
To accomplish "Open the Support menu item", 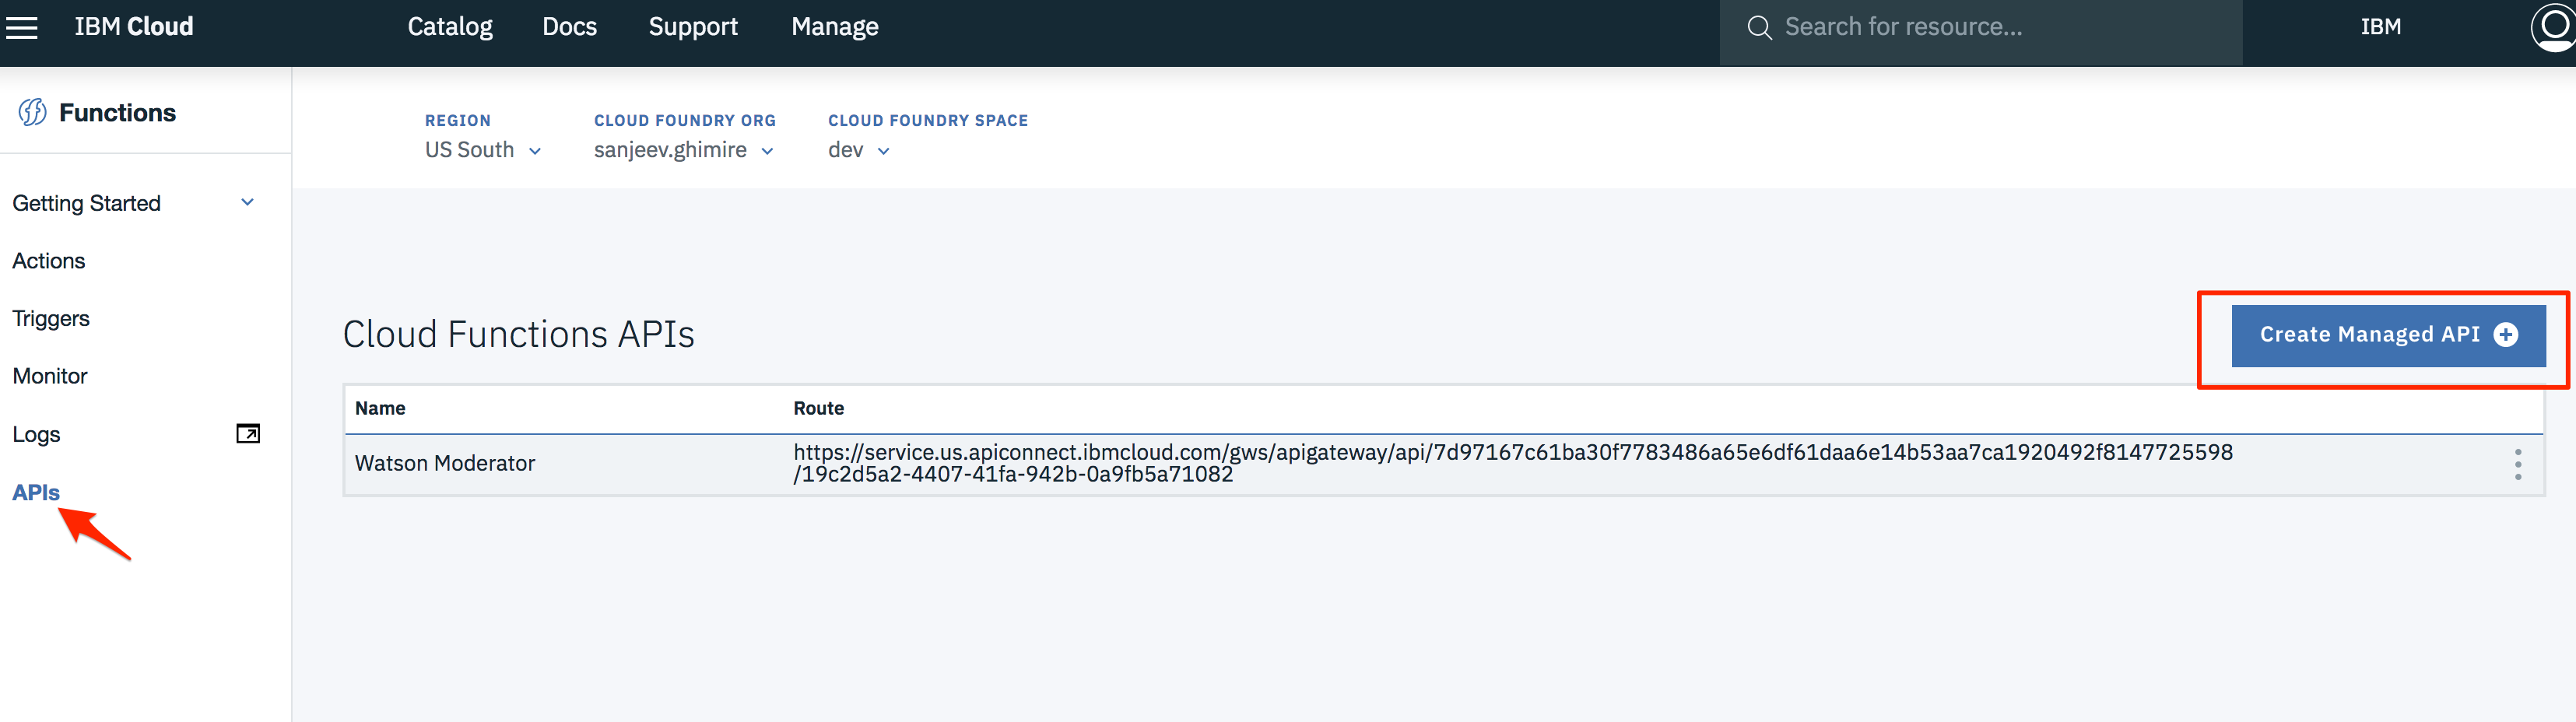I will coord(693,27).
